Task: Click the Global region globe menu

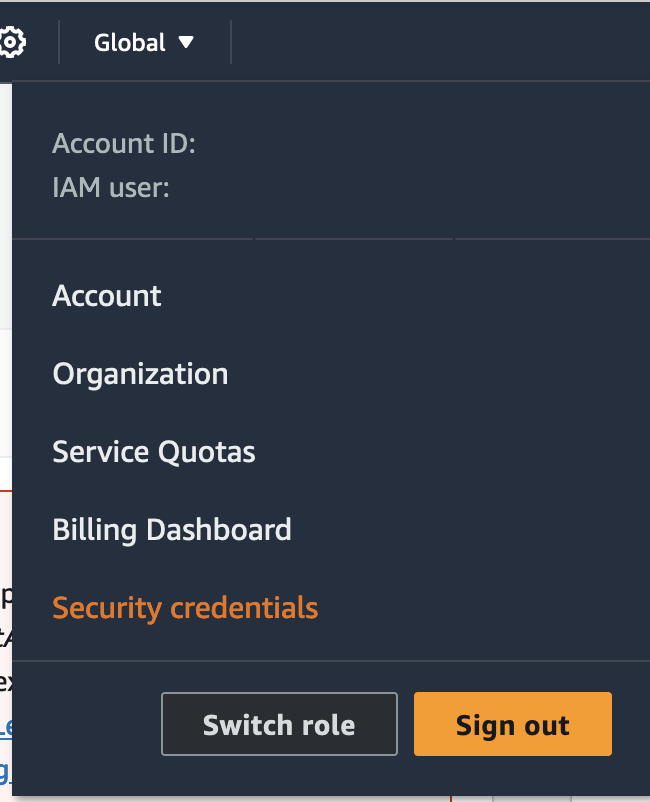Action: coord(128,42)
